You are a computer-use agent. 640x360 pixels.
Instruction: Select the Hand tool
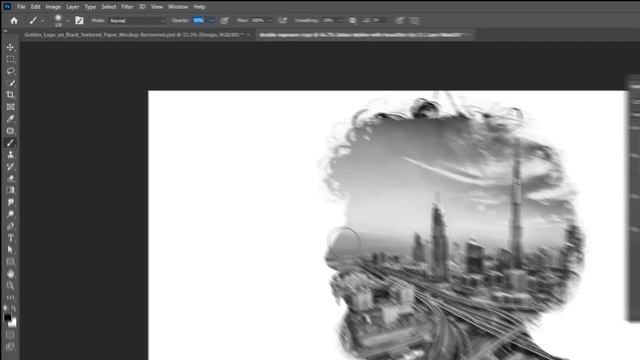coord(11,273)
